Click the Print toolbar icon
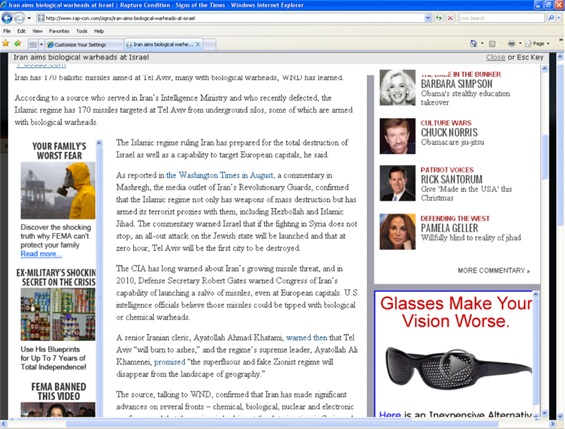 [x=511, y=44]
